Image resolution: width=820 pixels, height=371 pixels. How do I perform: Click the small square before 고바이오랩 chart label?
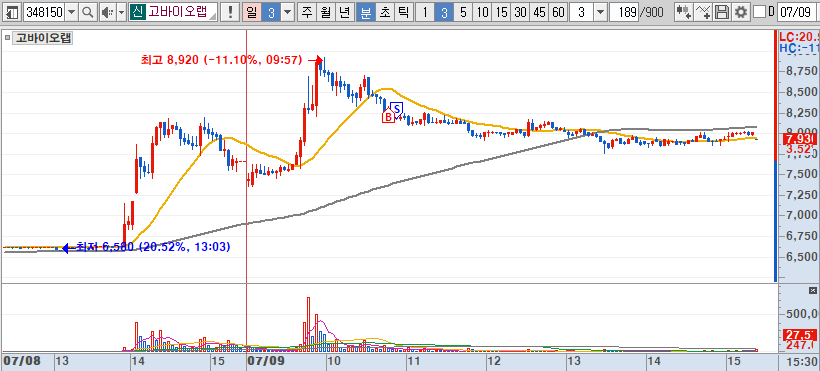pyautogui.click(x=7, y=38)
